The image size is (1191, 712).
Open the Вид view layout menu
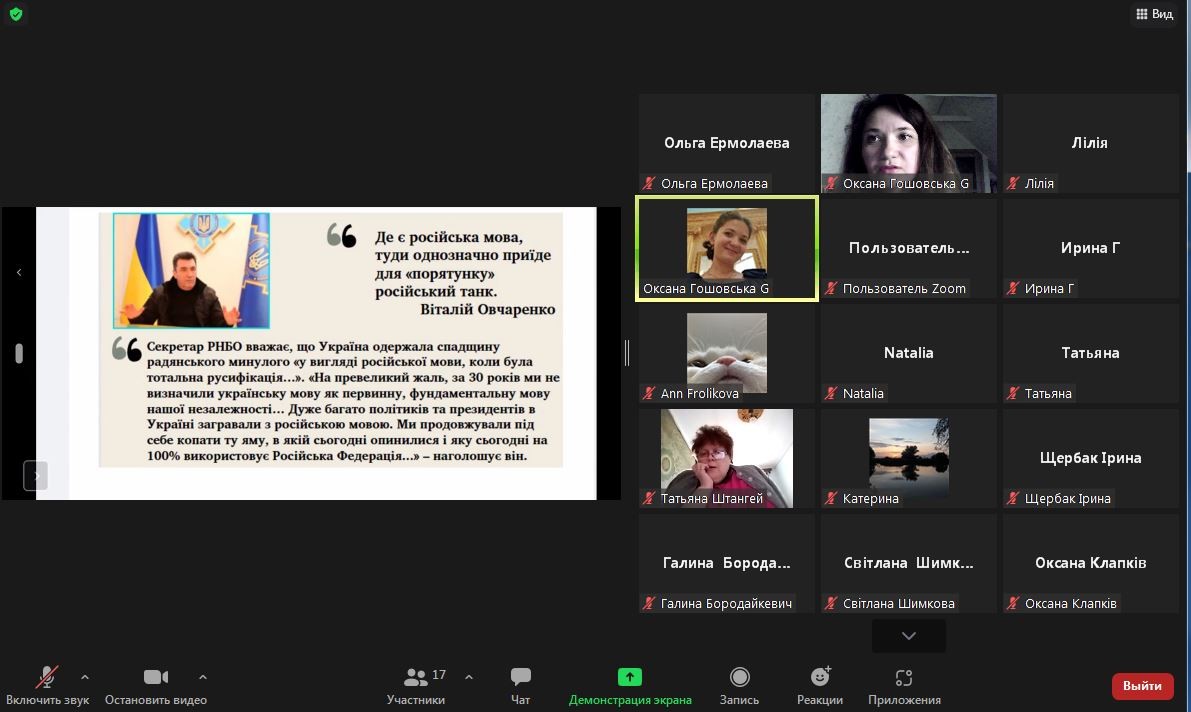1154,14
